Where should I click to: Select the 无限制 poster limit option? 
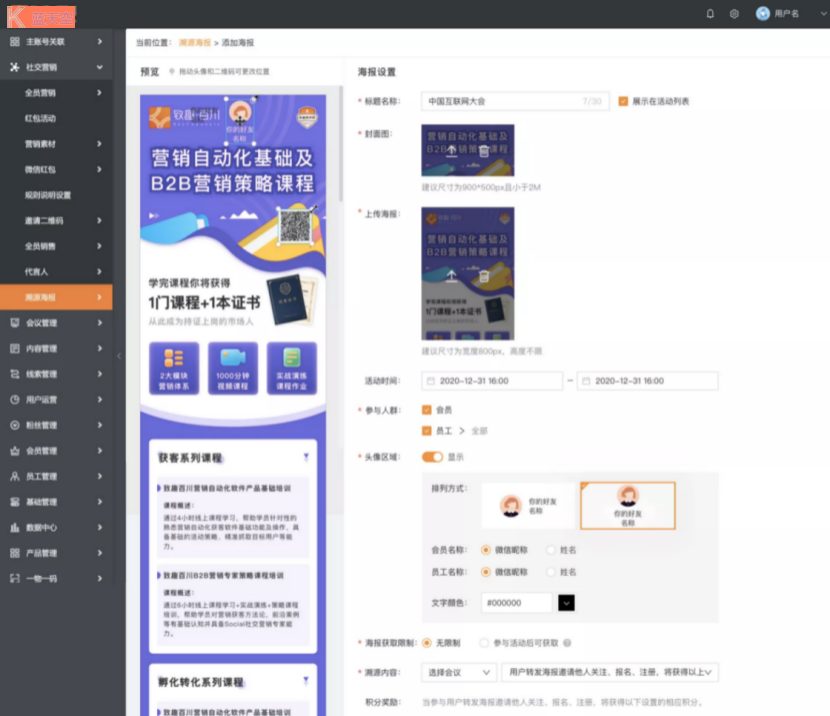(x=427, y=643)
